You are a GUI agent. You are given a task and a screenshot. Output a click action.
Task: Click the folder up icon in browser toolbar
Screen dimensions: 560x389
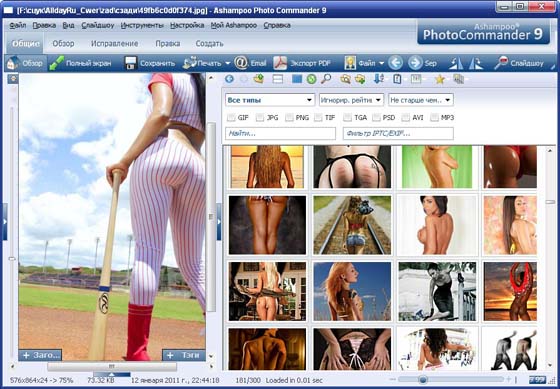coord(259,79)
